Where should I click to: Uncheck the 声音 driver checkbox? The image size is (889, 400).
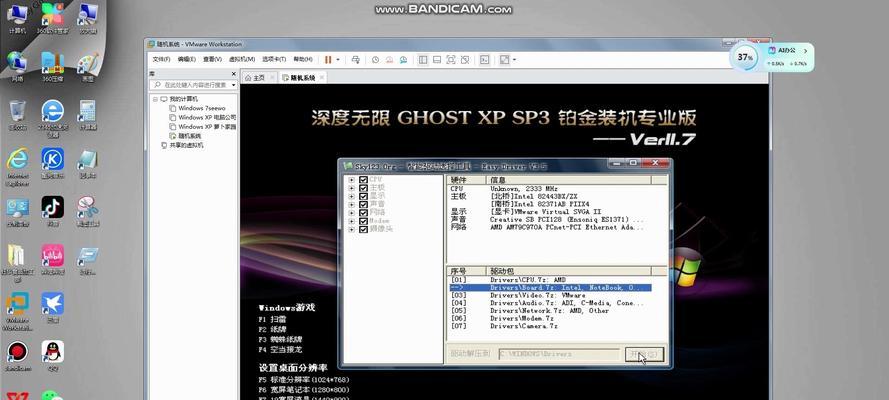[363, 205]
